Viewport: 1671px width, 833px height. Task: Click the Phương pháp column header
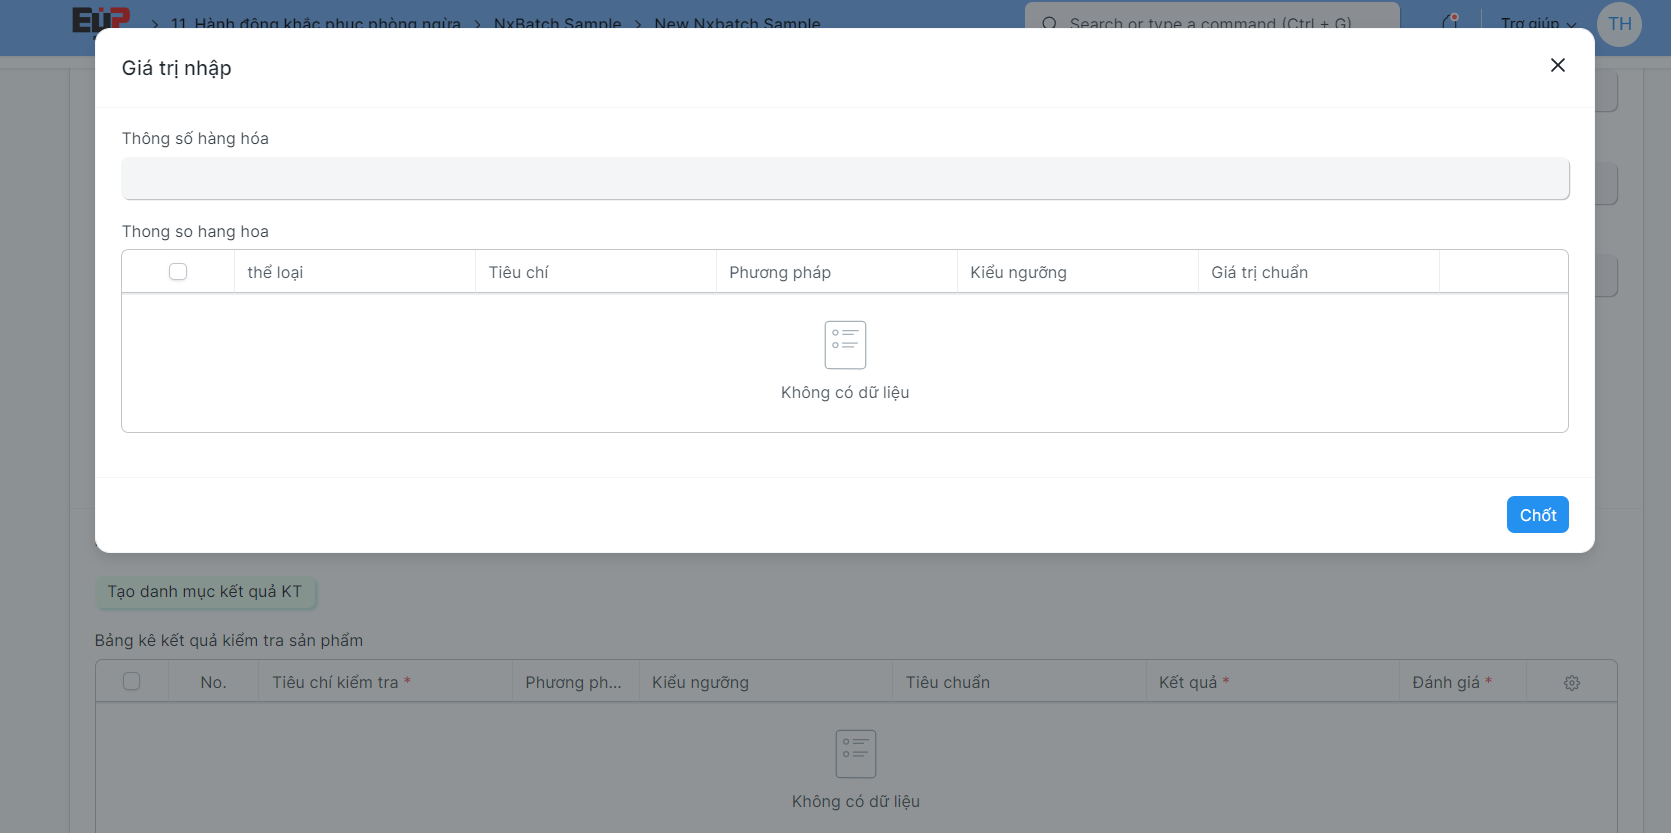780,272
